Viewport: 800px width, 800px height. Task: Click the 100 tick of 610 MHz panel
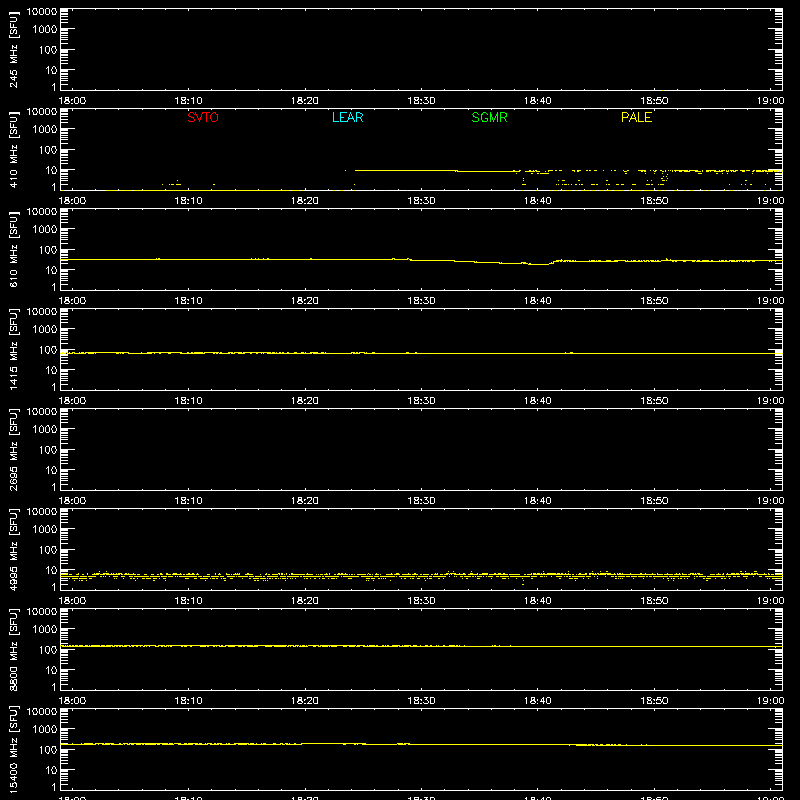point(48,249)
